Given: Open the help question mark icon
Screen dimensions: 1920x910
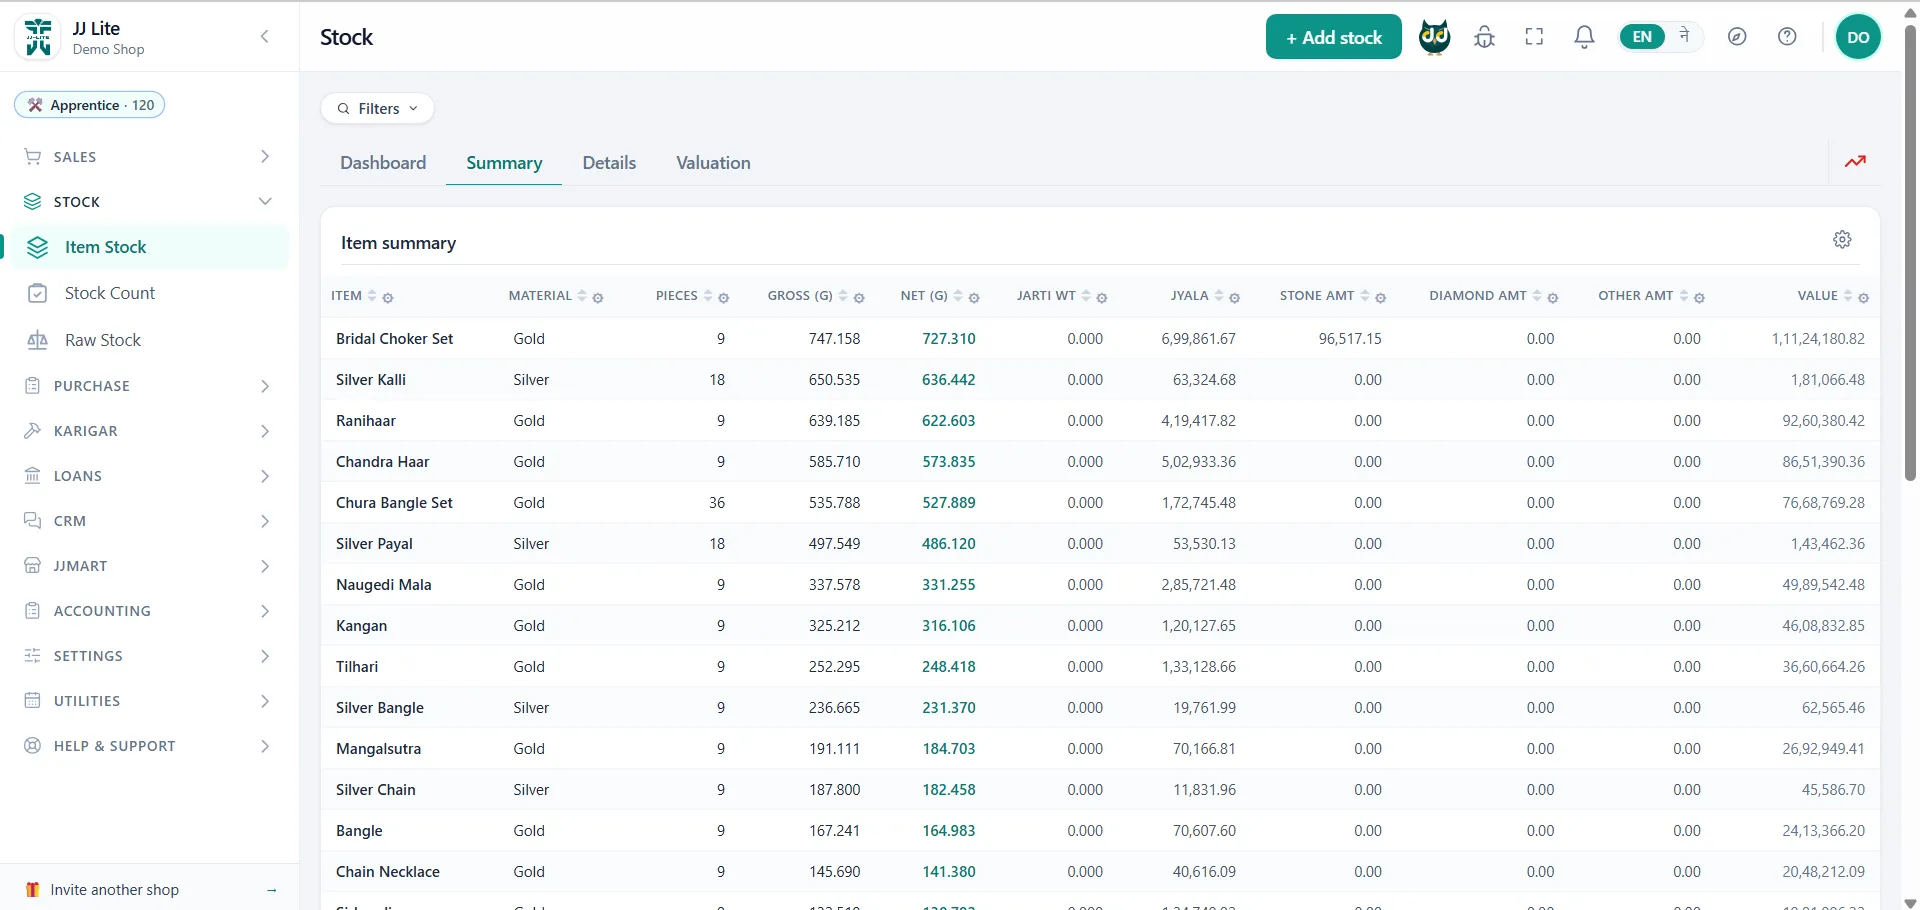Looking at the screenshot, I should [1787, 37].
